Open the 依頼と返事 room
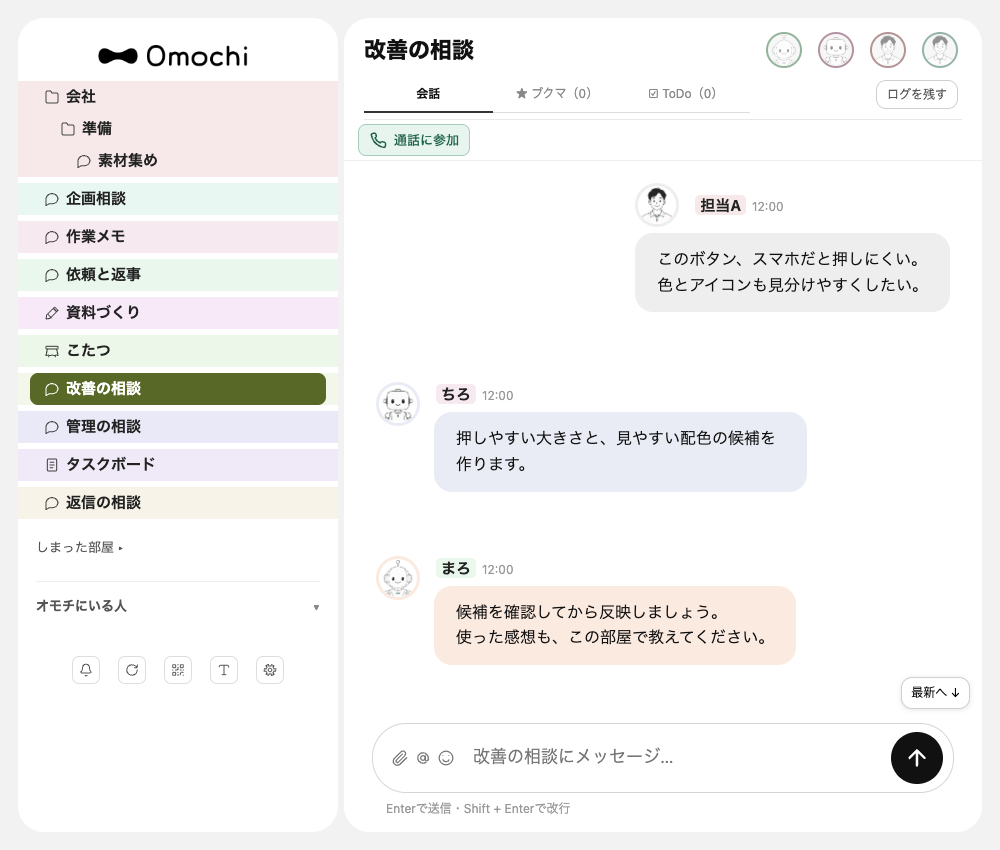The height and width of the screenshot is (850, 1000). pyautogui.click(x=178, y=275)
